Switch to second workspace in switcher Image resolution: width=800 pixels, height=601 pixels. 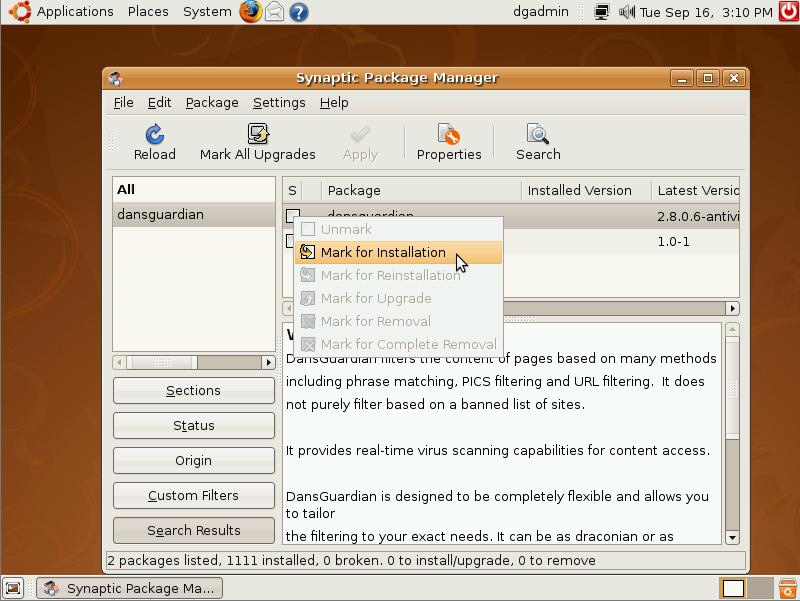[760, 588]
